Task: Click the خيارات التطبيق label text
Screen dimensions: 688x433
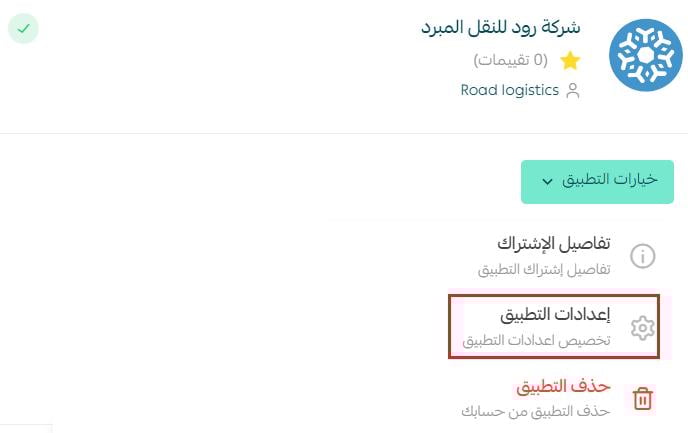Action: point(610,179)
